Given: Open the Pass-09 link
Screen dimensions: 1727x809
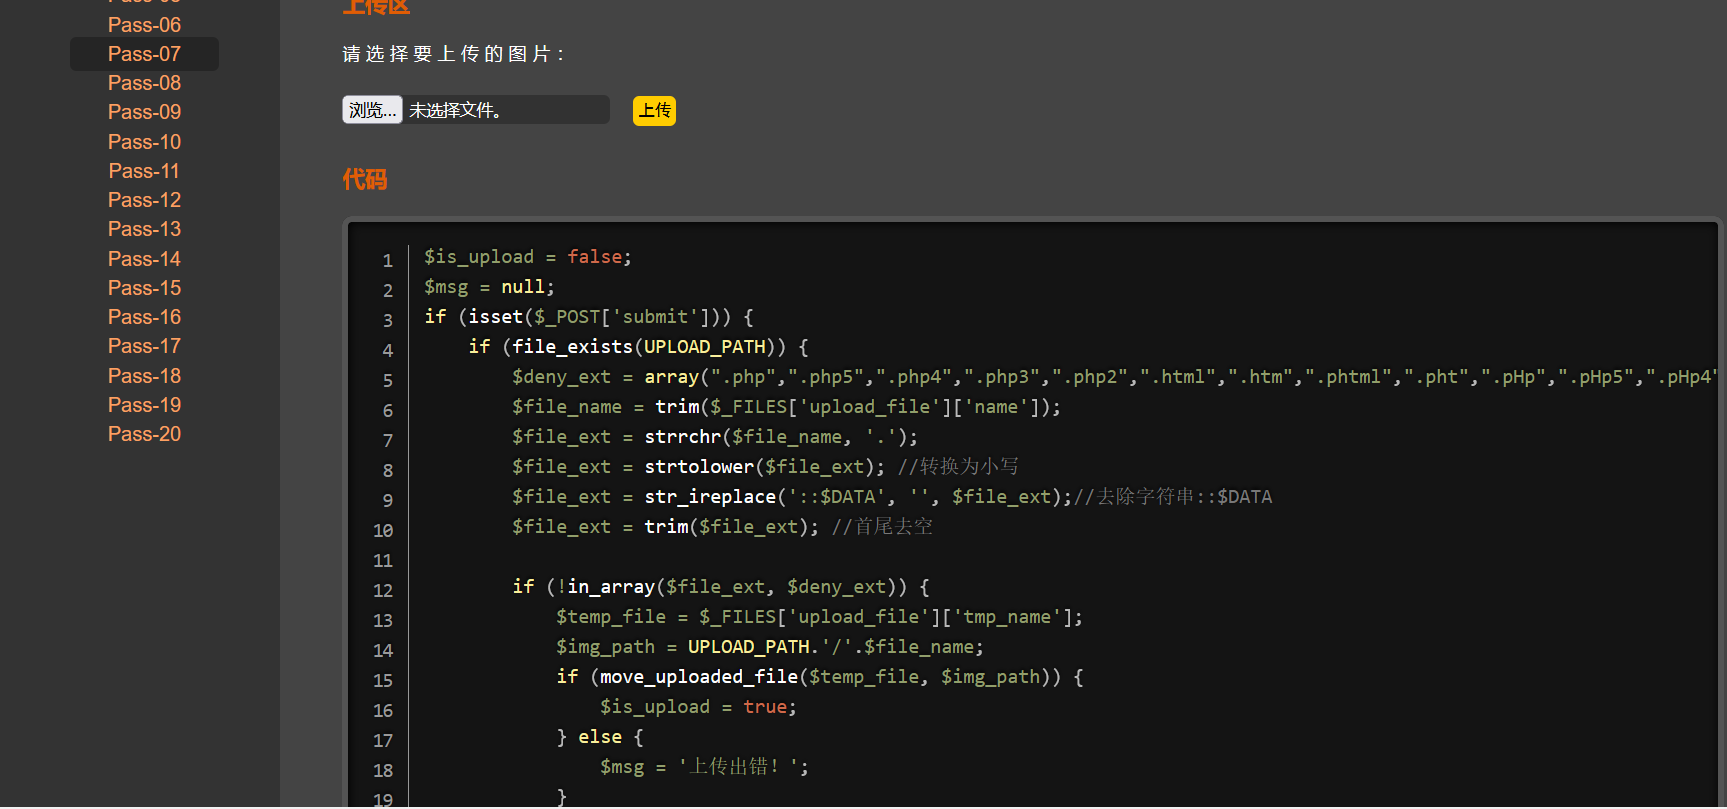Looking at the screenshot, I should pos(144,112).
